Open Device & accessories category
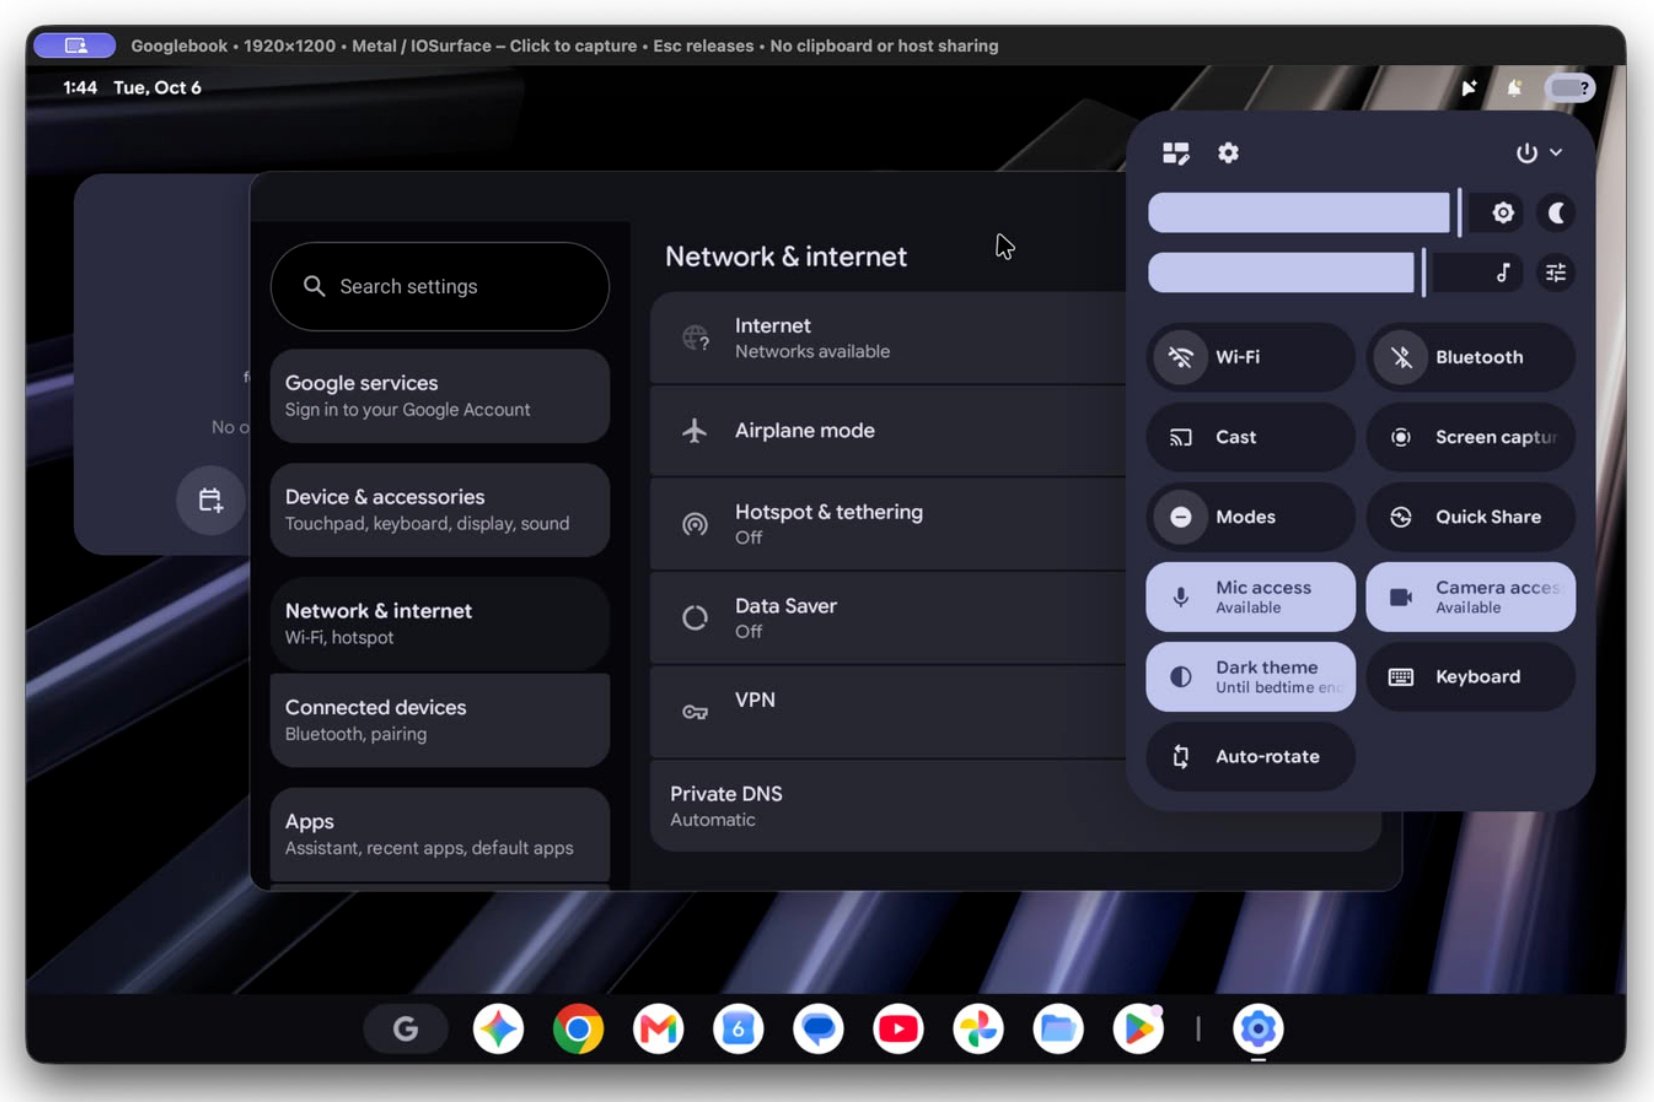This screenshot has height=1102, width=1654. 440,510
